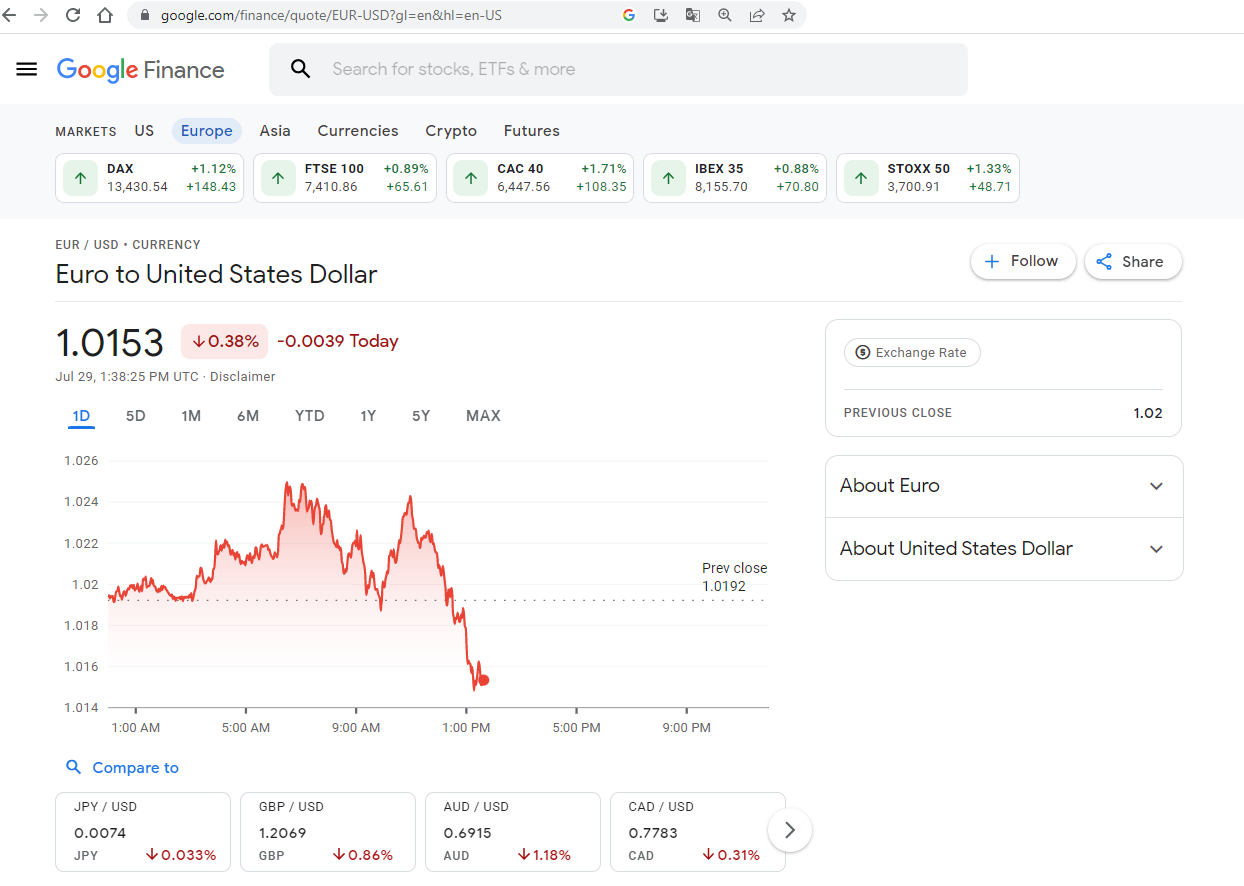
Task: Click the browser home icon
Action: (105, 15)
